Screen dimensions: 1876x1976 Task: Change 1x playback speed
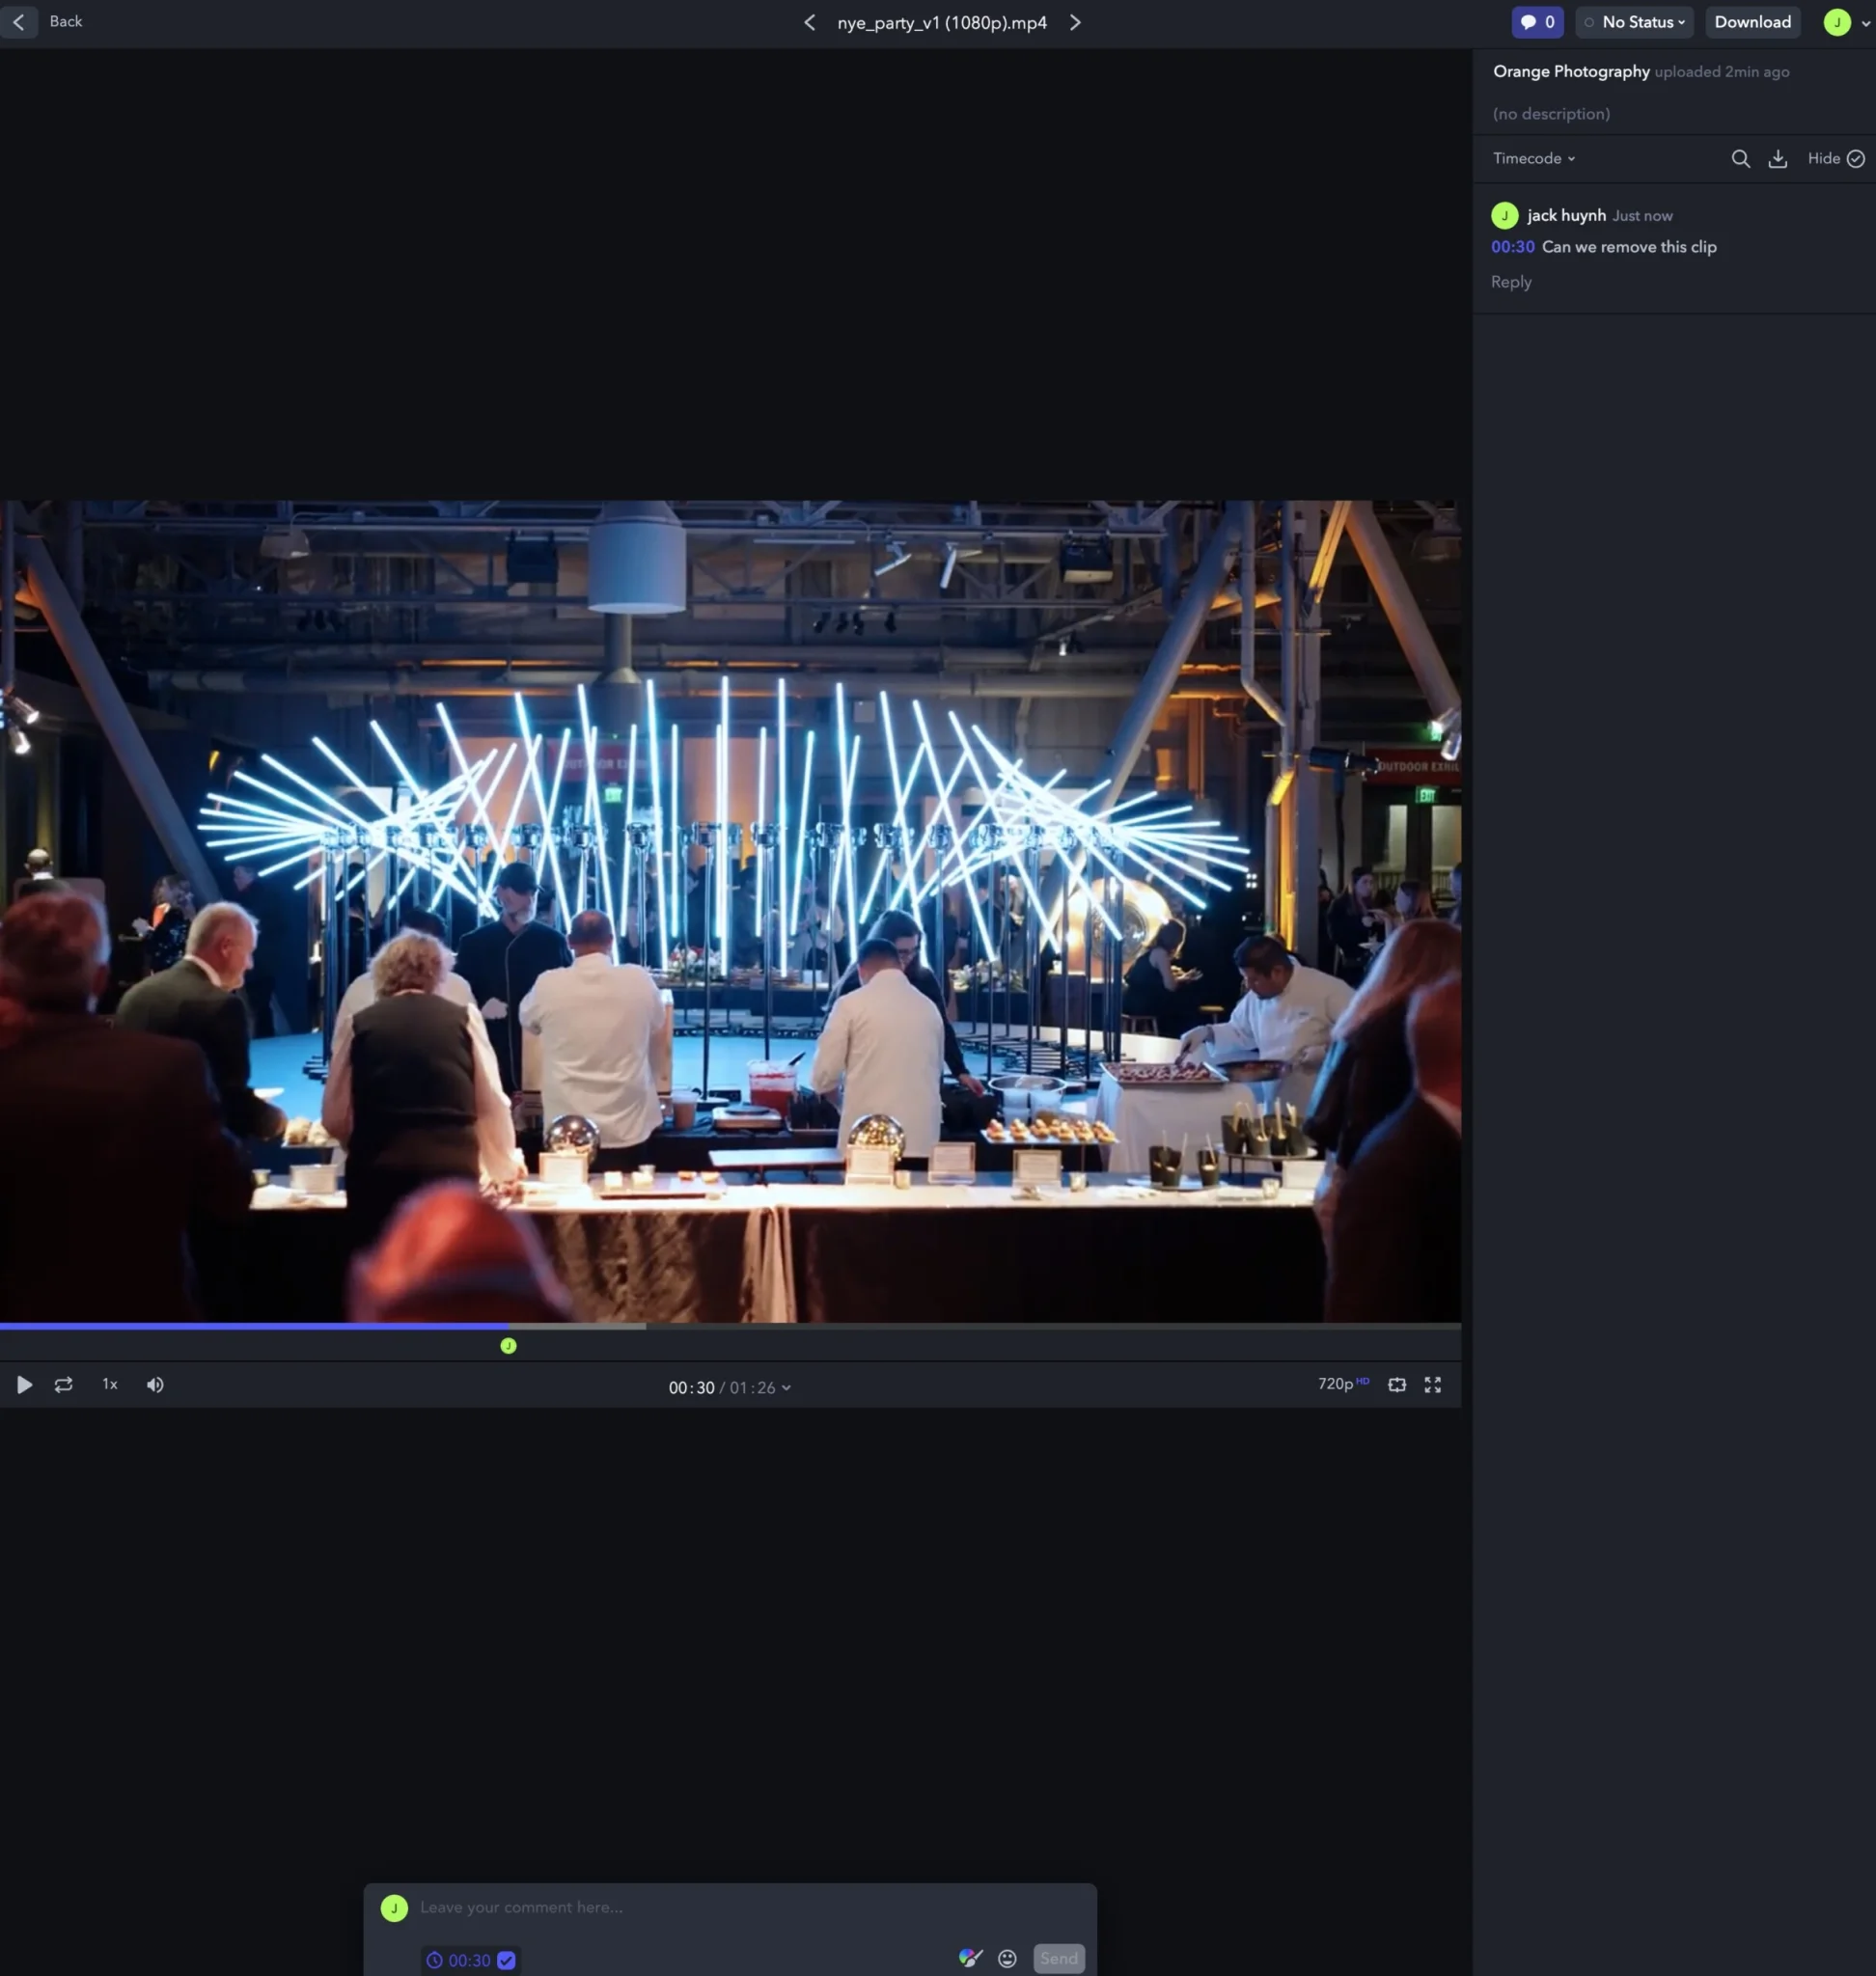110,1385
